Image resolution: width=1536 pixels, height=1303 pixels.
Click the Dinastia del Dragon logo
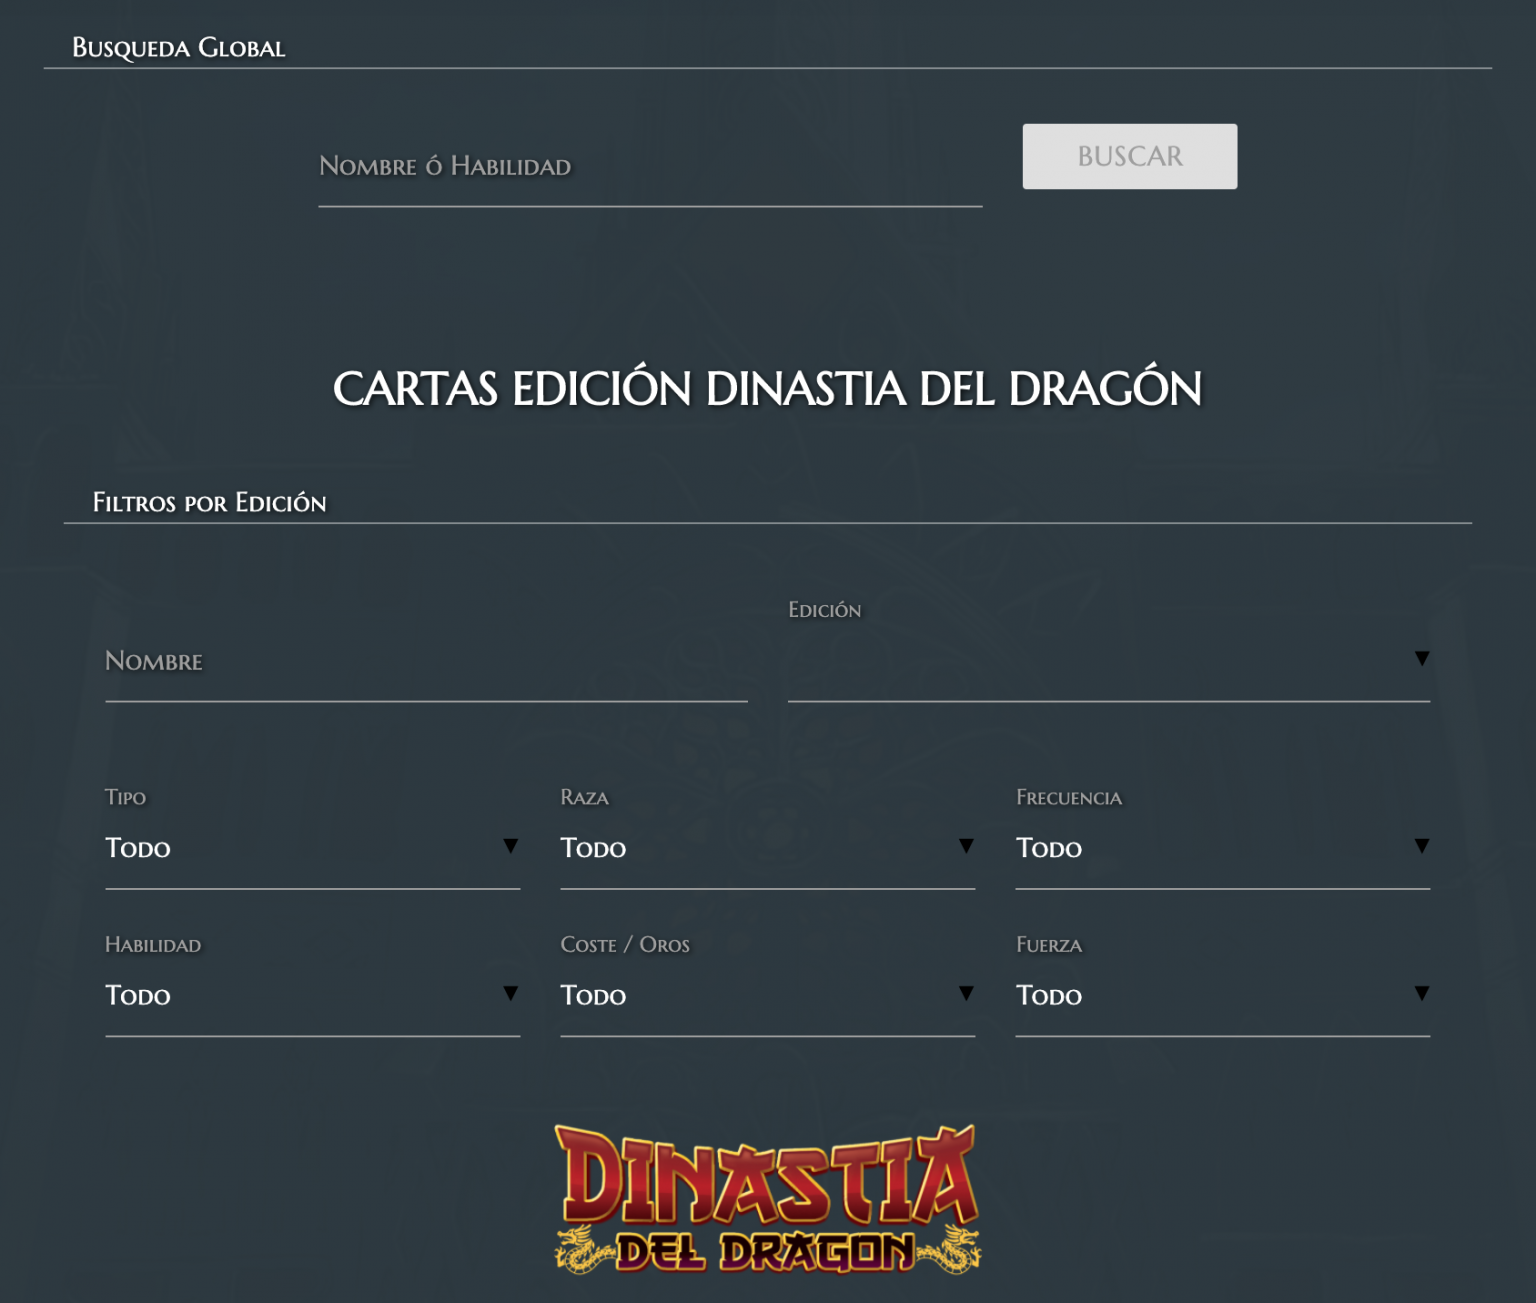[x=767, y=1198]
